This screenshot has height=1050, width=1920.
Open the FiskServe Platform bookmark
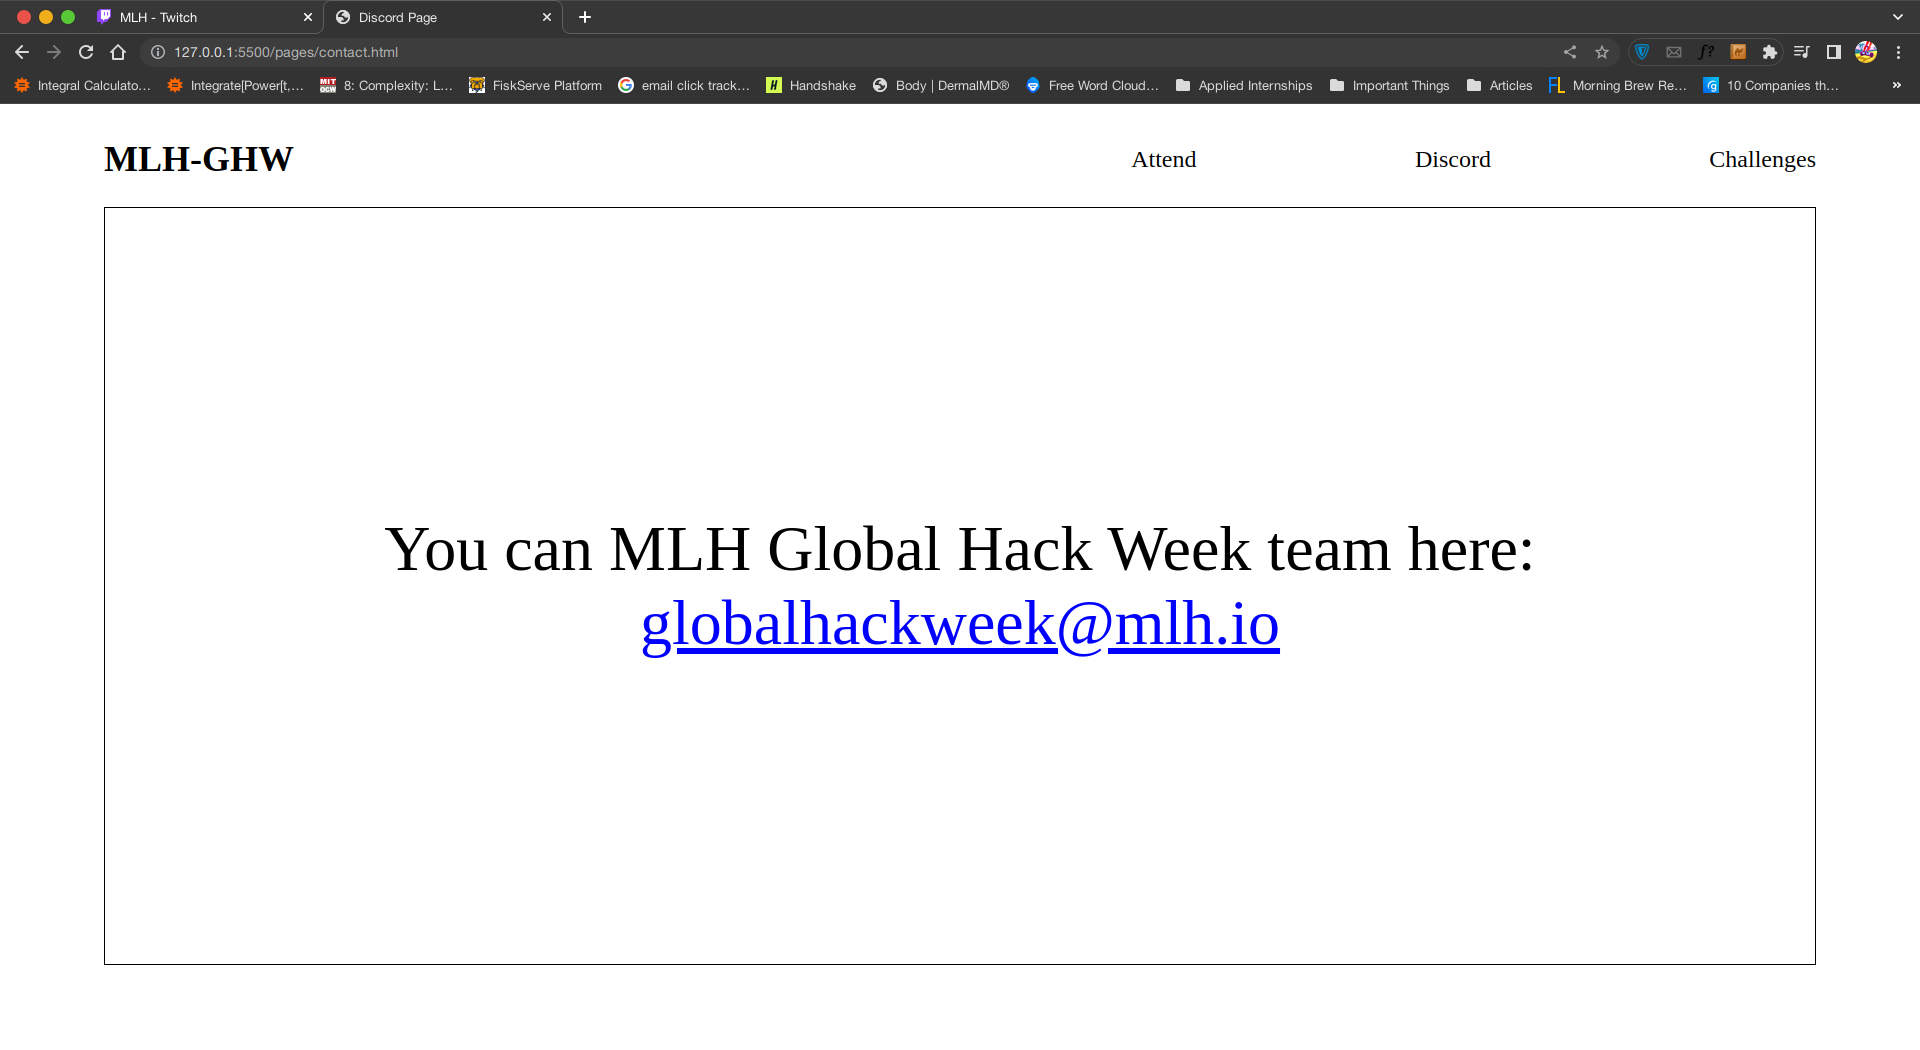click(536, 85)
